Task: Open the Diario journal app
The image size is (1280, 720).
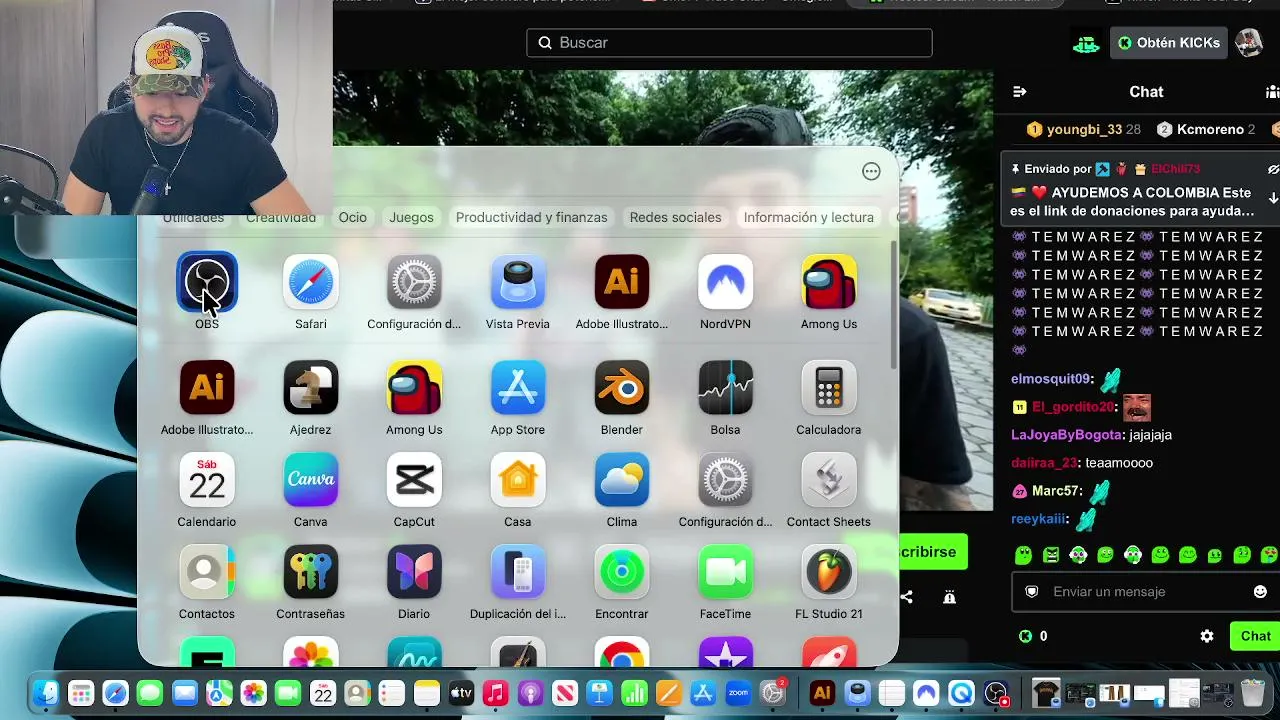Action: coord(414,572)
